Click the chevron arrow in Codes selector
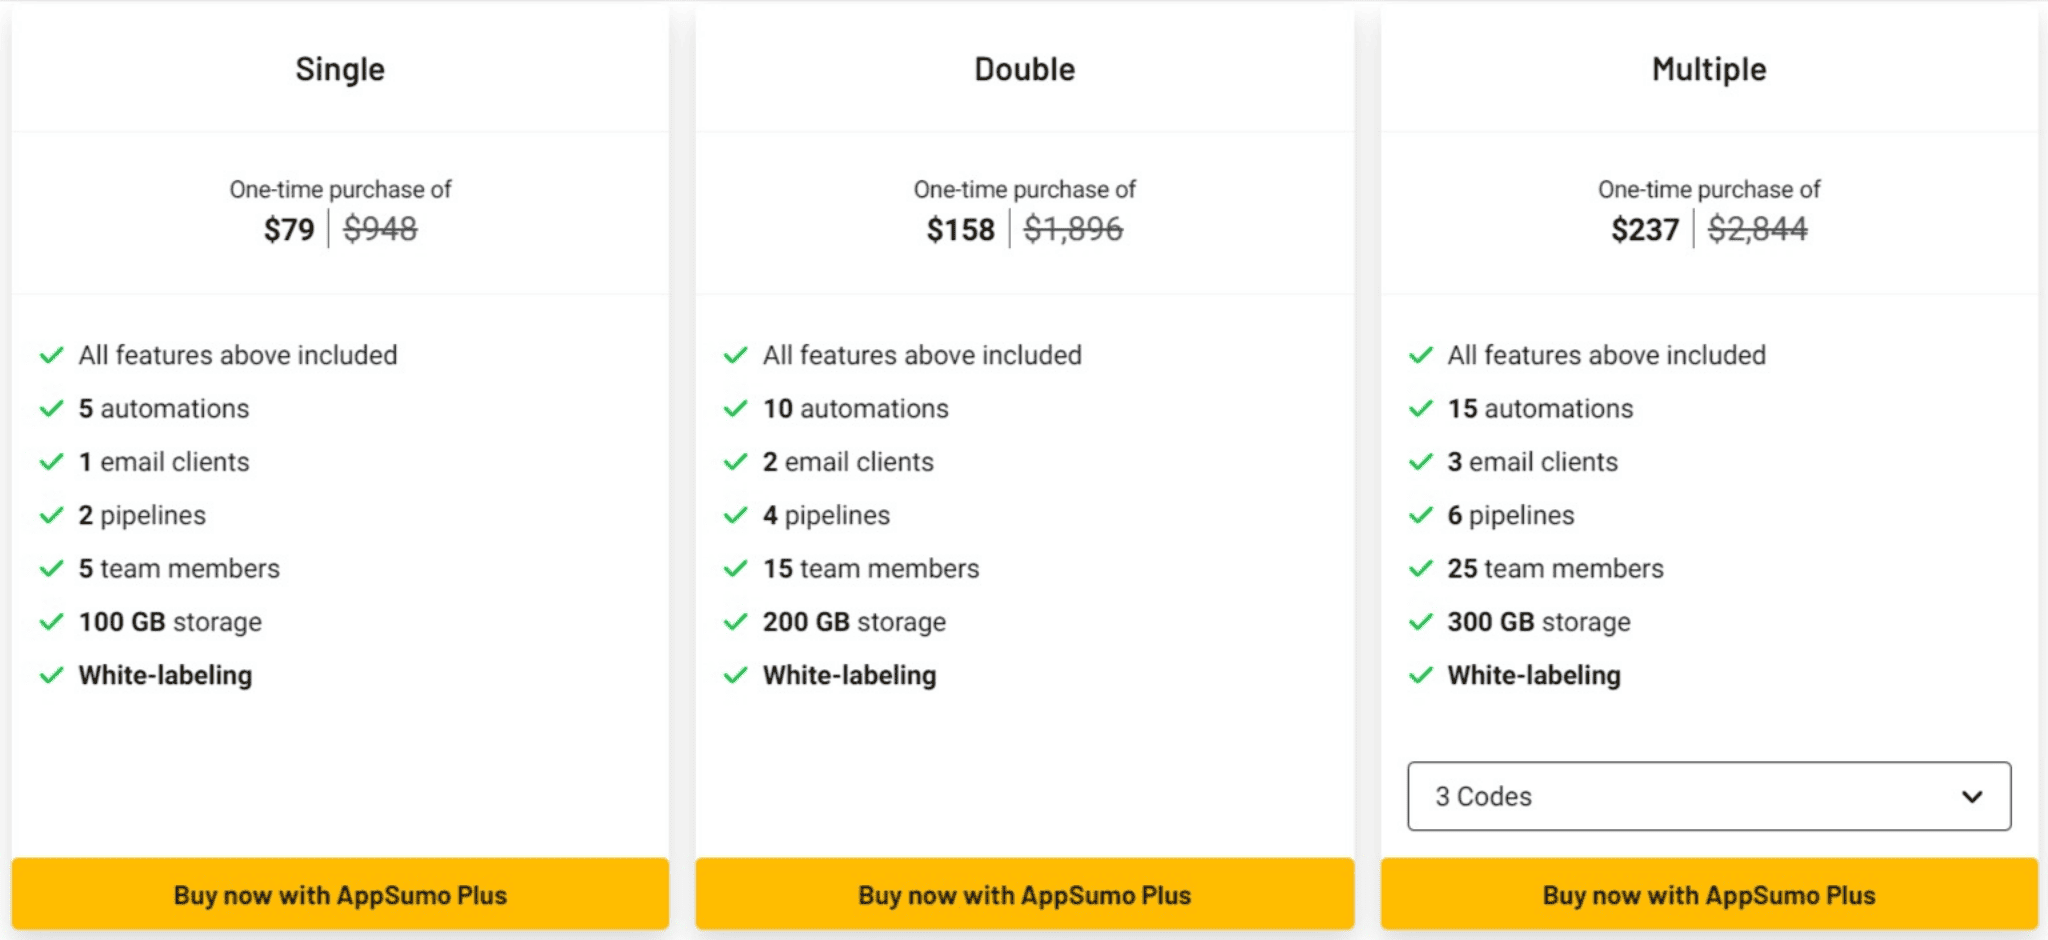This screenshot has width=2048, height=940. (x=1972, y=797)
